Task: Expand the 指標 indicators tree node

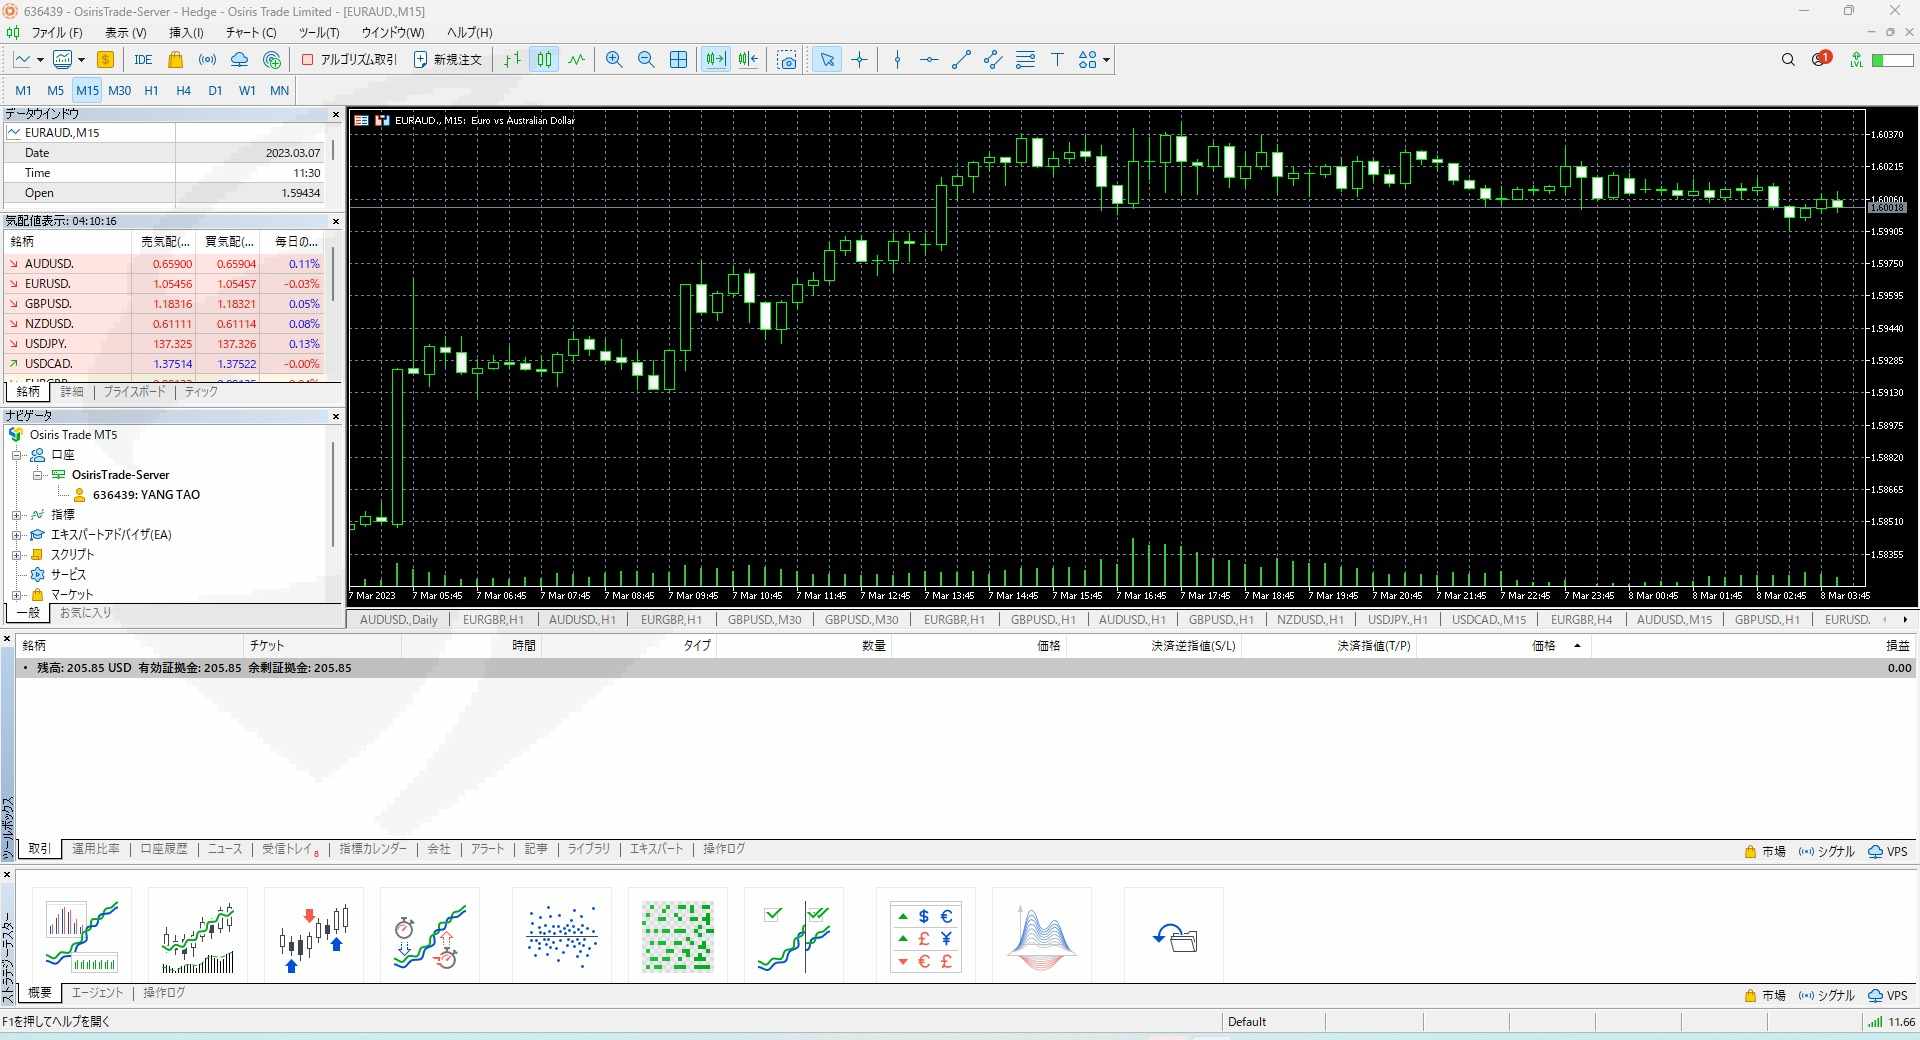Action: 16,515
